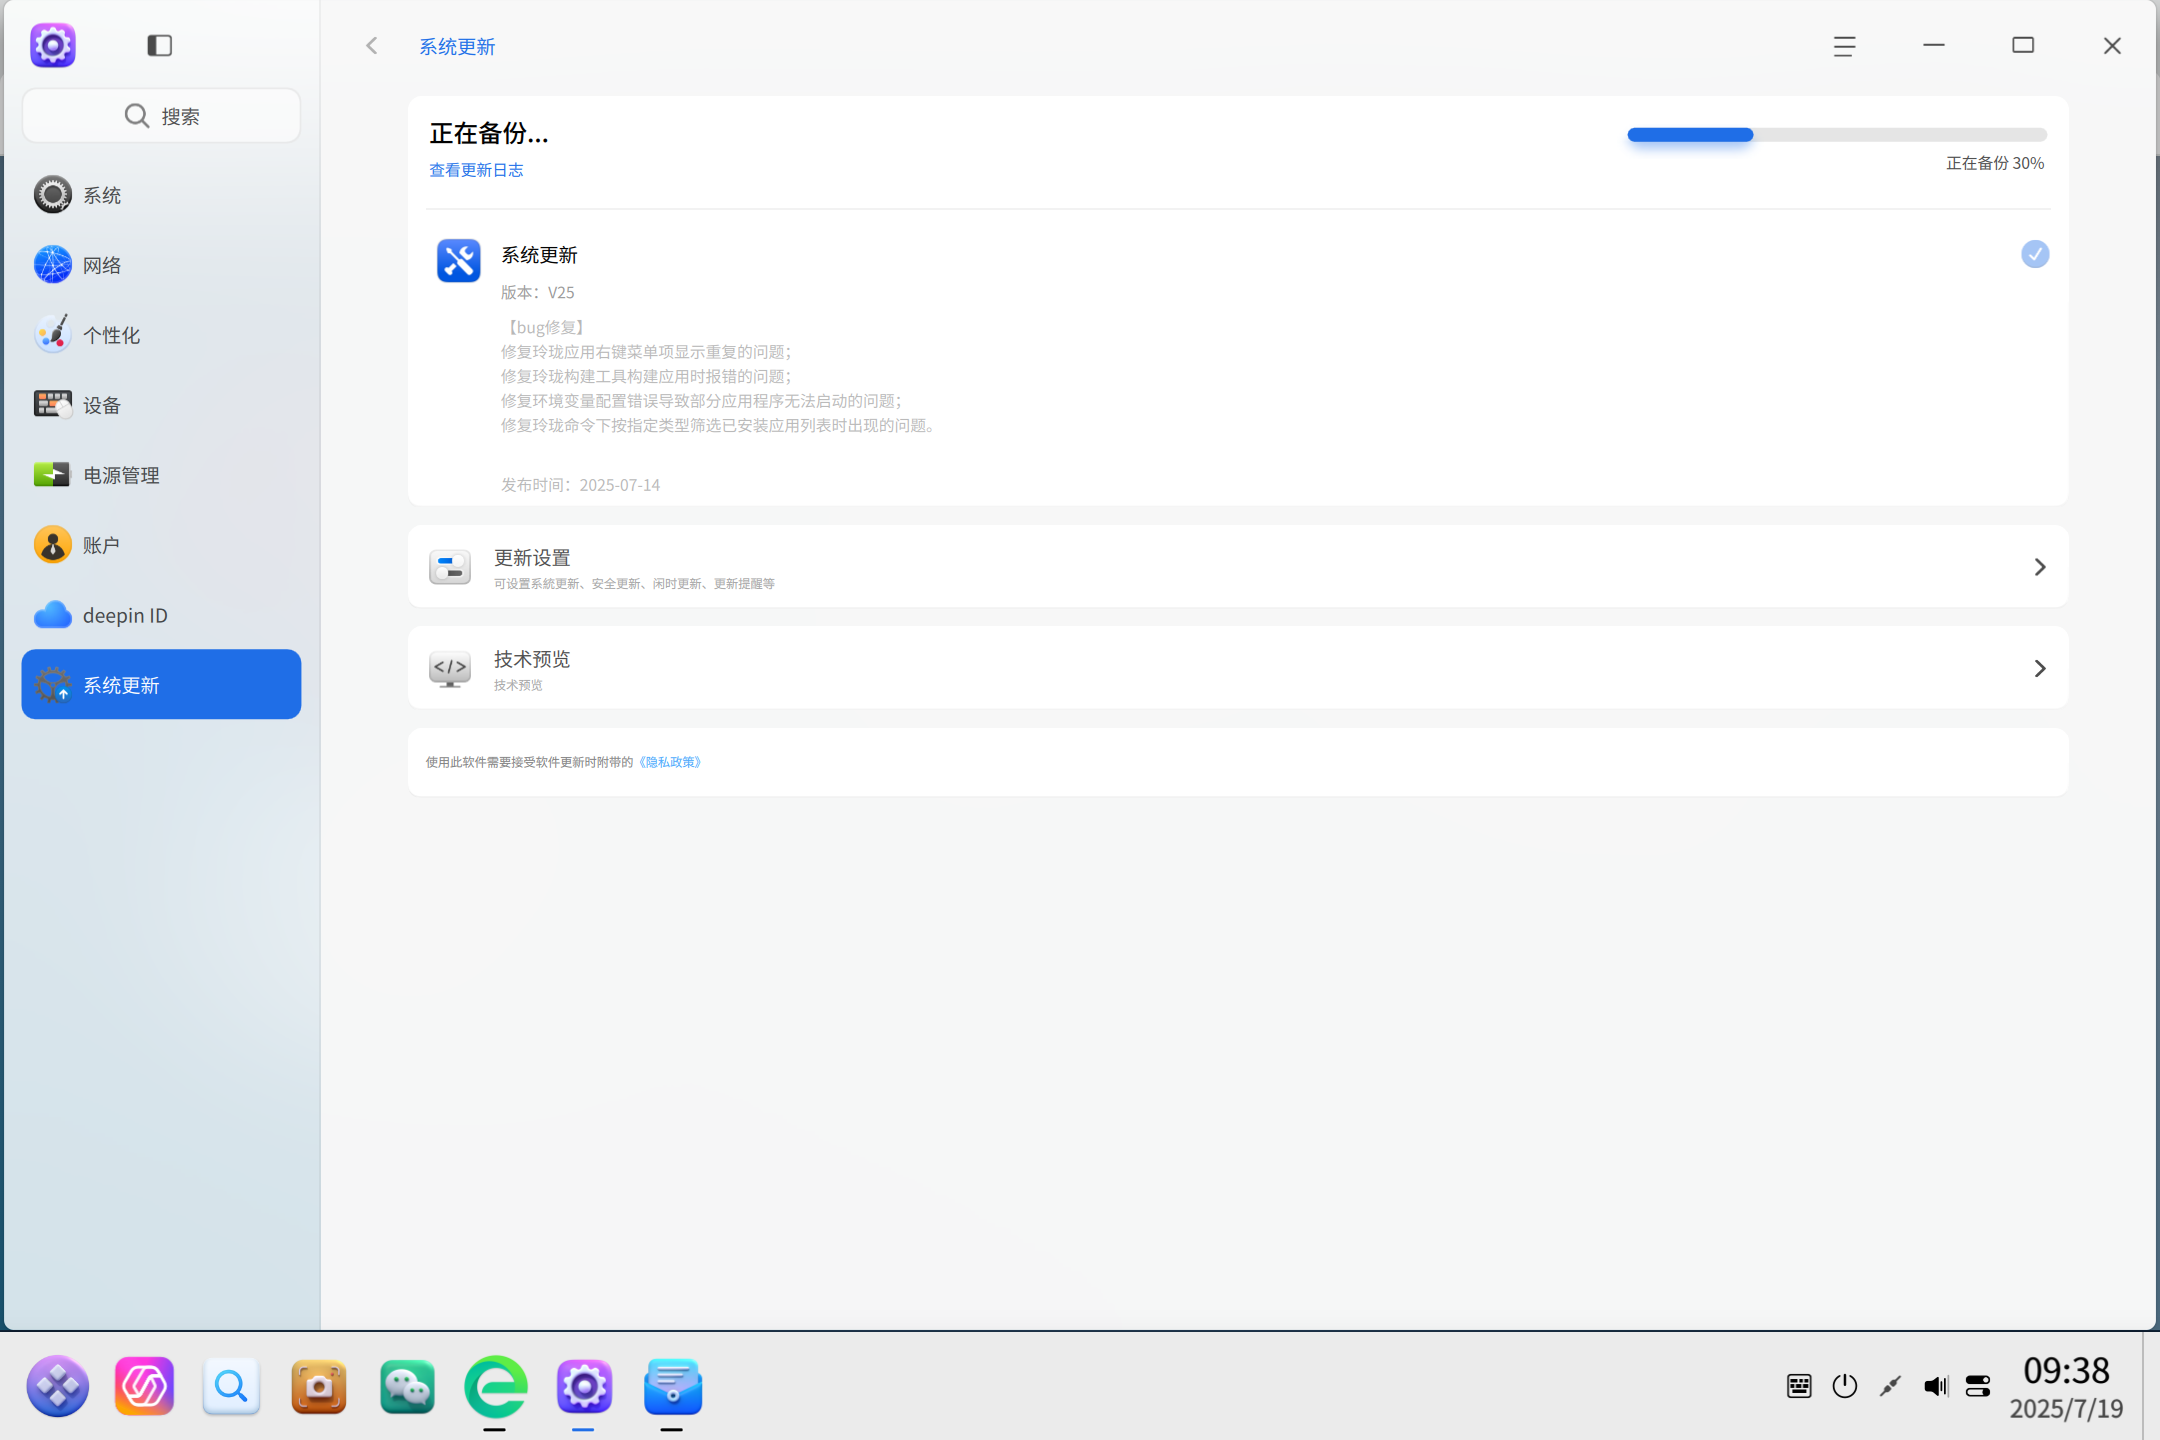Image resolution: width=2160 pixels, height=1440 pixels.
Task: Open the on-screen keyboard tray icon
Action: click(x=1799, y=1386)
